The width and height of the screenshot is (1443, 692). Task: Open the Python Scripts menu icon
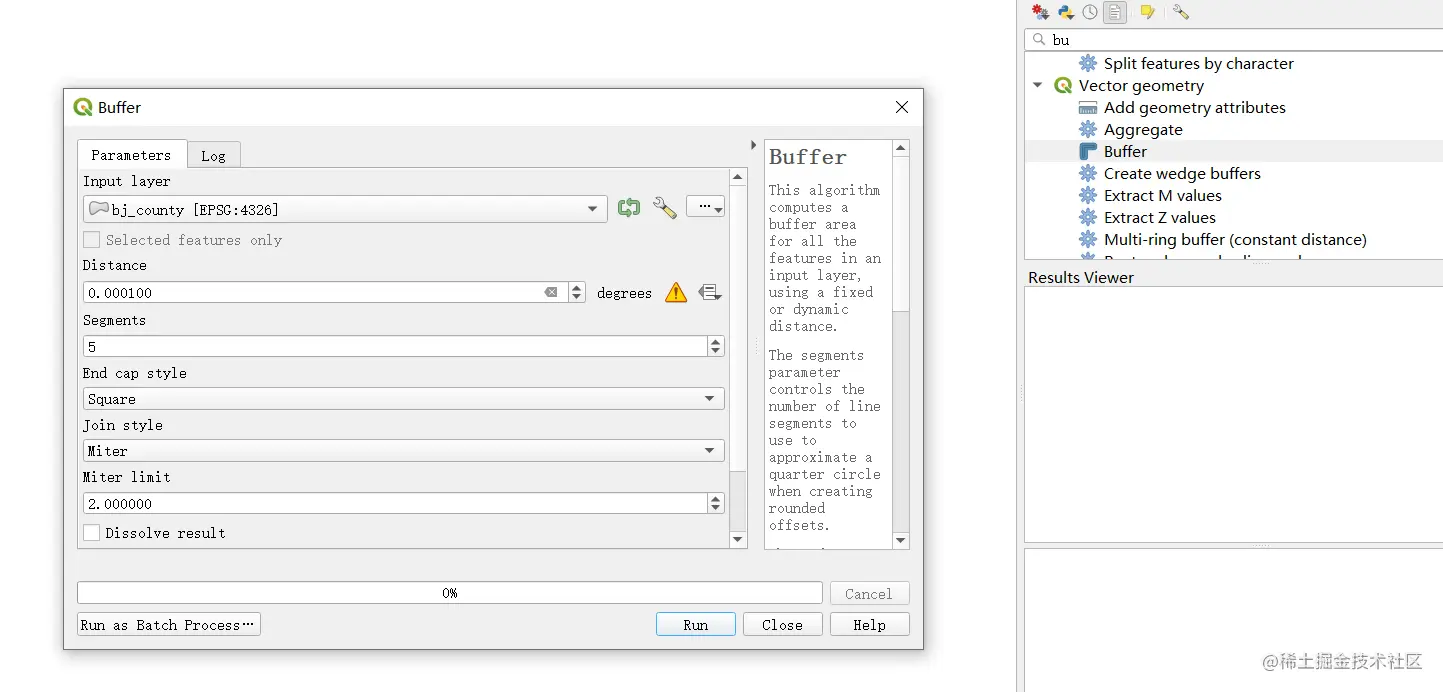pos(1066,12)
